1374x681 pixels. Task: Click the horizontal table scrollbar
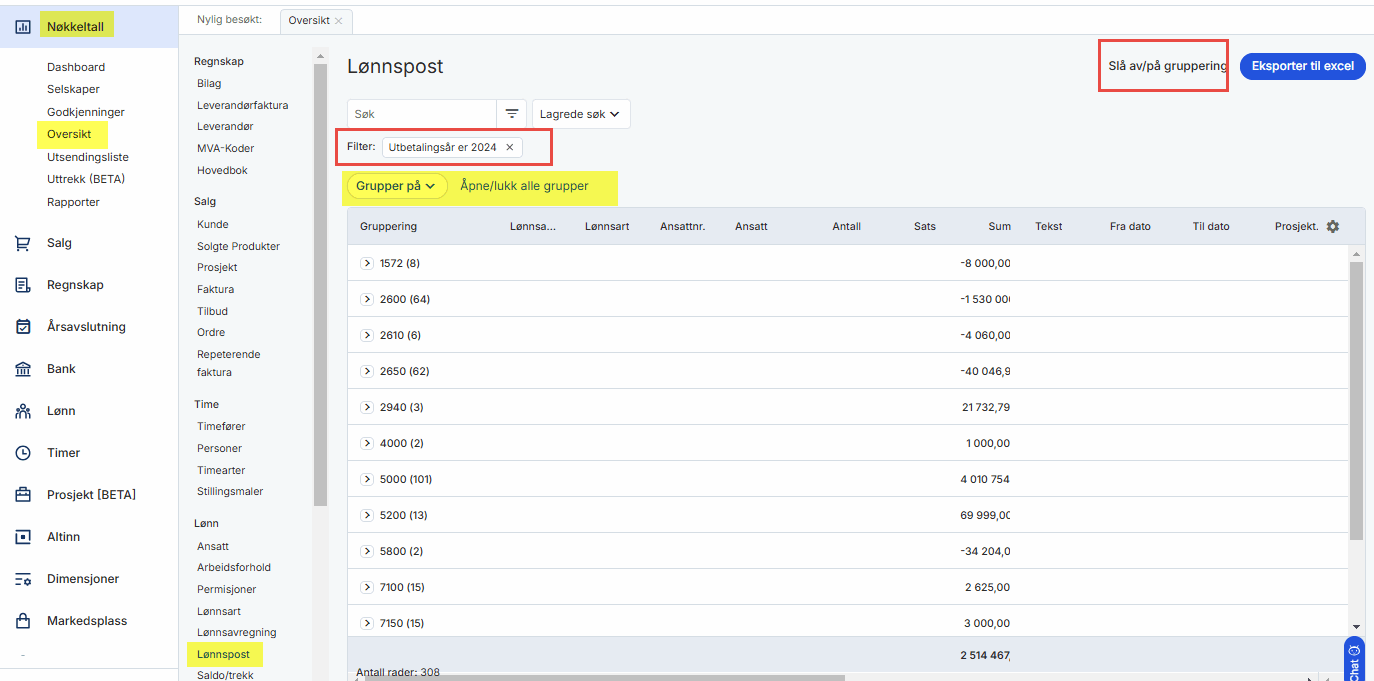tap(600, 677)
